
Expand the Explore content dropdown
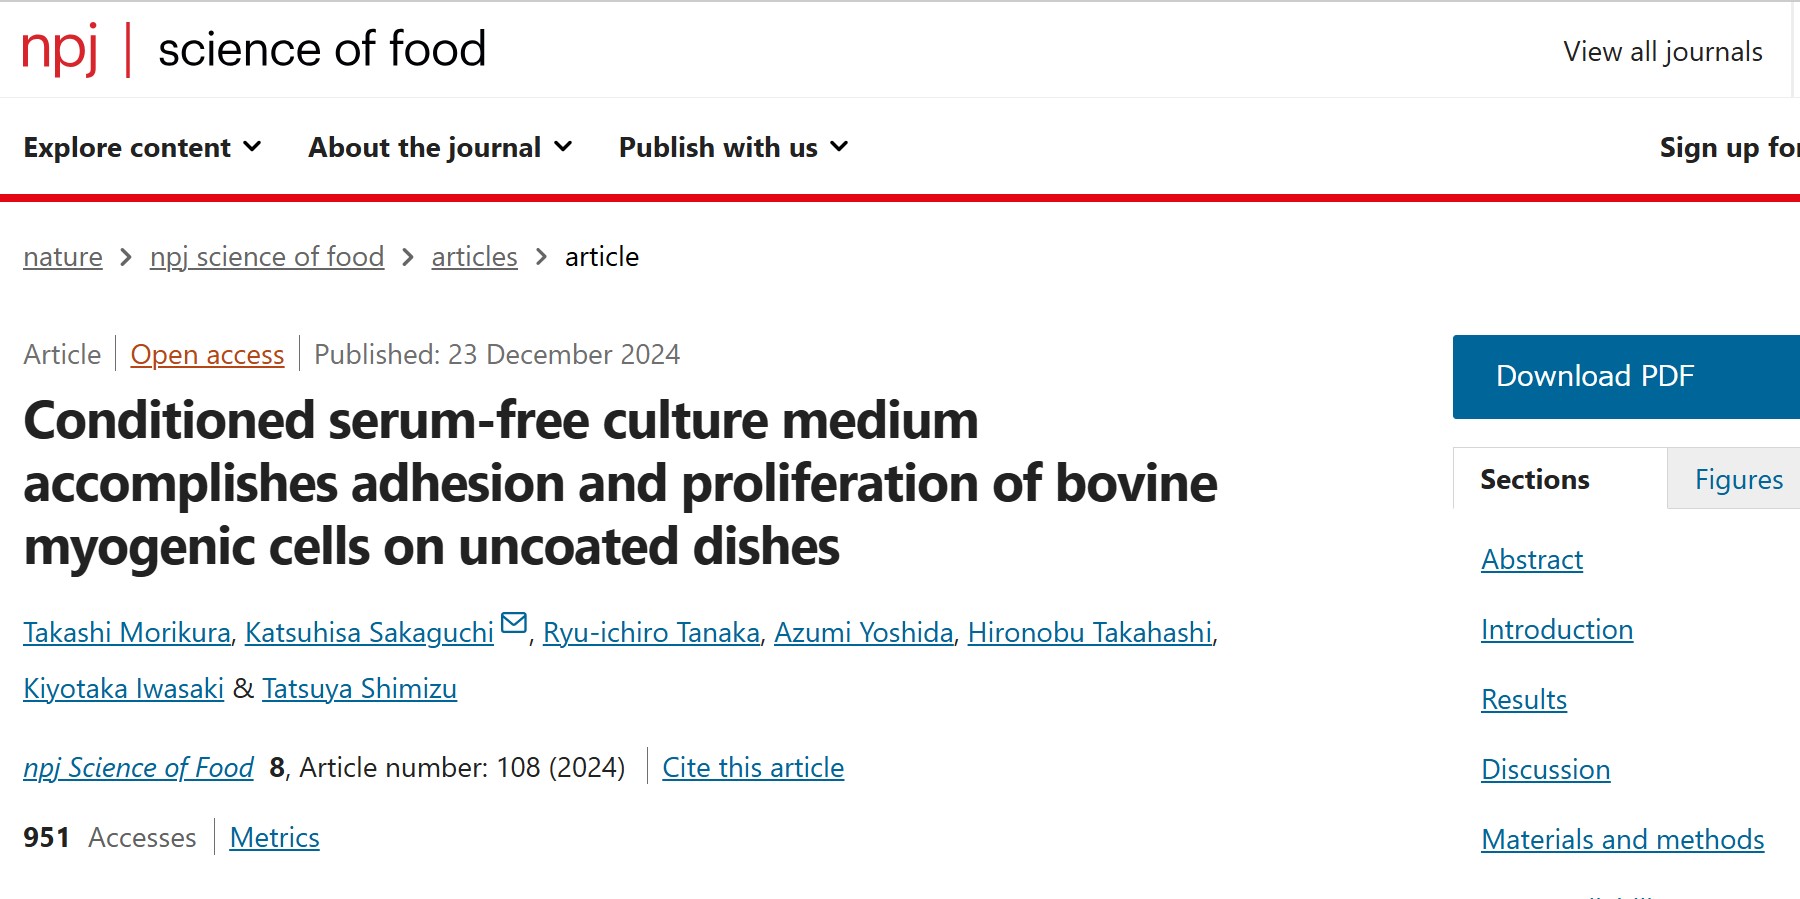(142, 148)
